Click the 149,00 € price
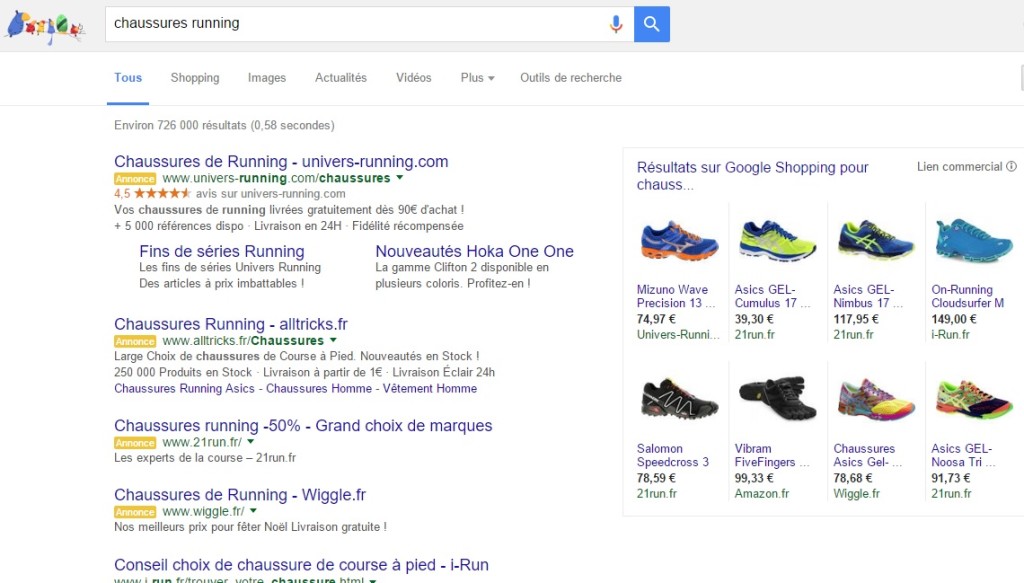The height and width of the screenshot is (583, 1024). 953,319
